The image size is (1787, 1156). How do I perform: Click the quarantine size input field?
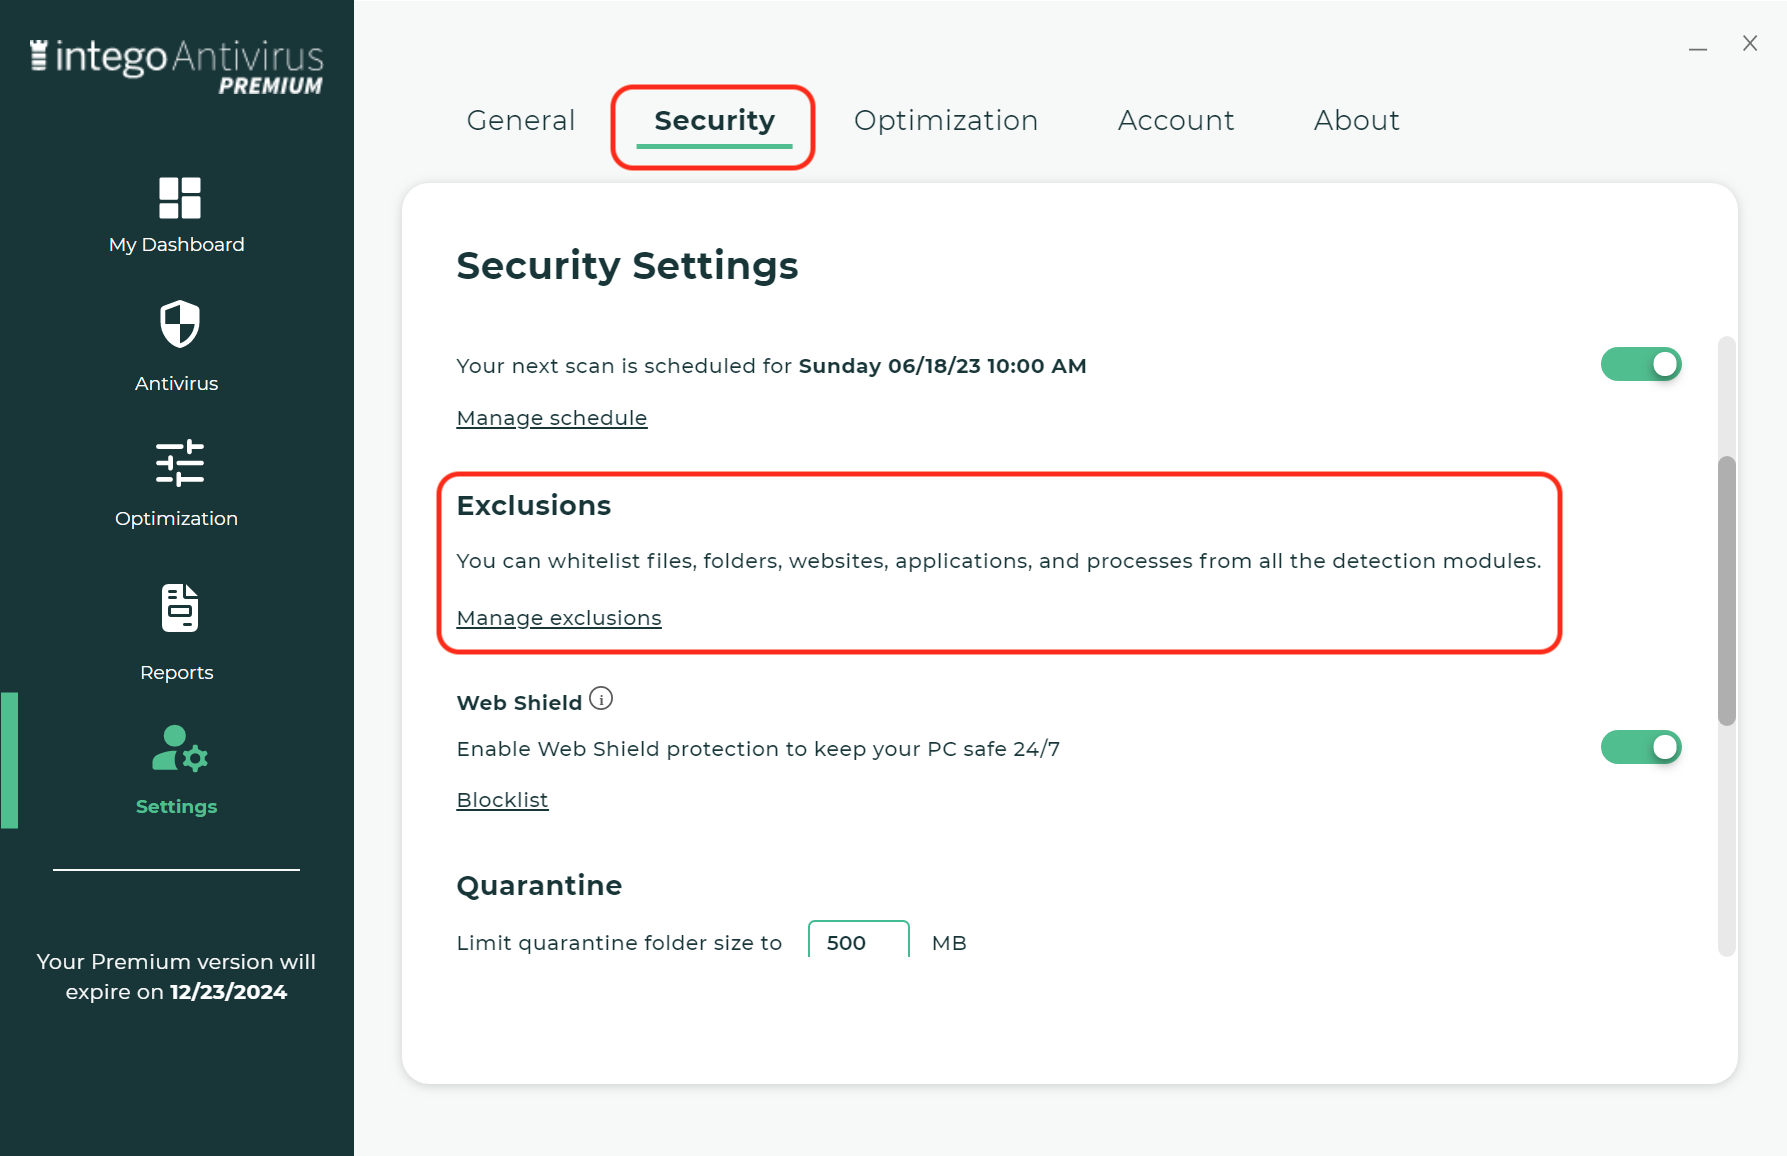click(859, 942)
